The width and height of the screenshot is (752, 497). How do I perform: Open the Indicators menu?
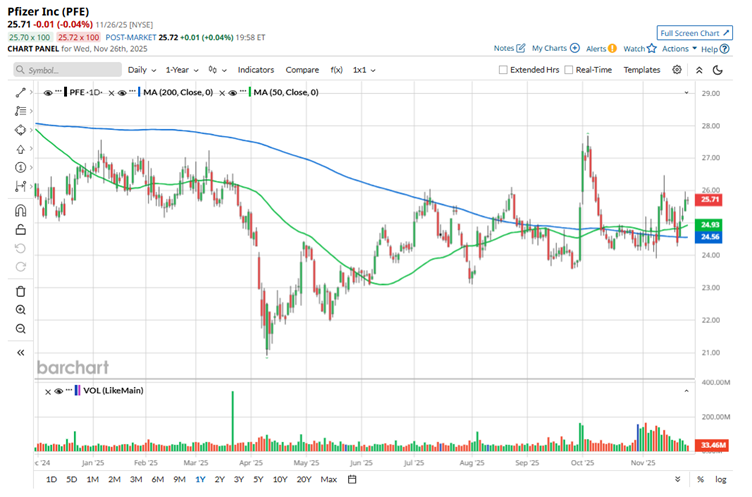pos(256,70)
